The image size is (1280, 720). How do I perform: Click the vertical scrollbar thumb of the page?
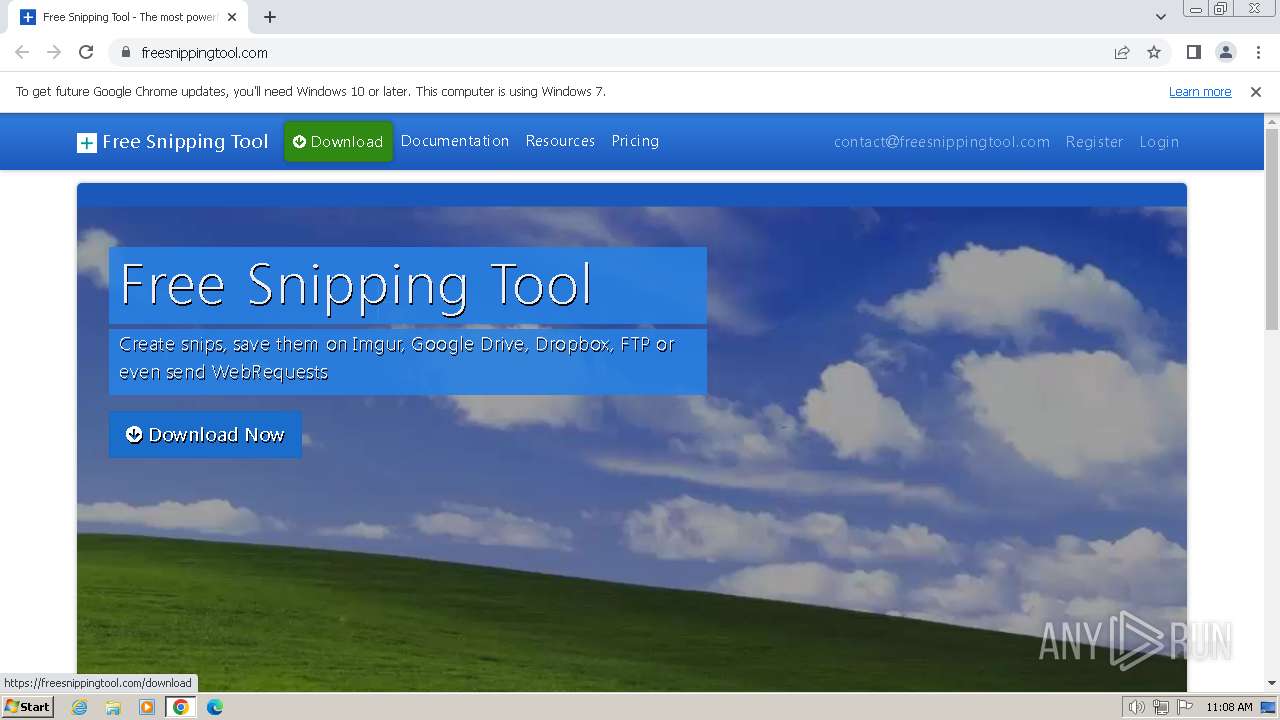click(x=1272, y=229)
